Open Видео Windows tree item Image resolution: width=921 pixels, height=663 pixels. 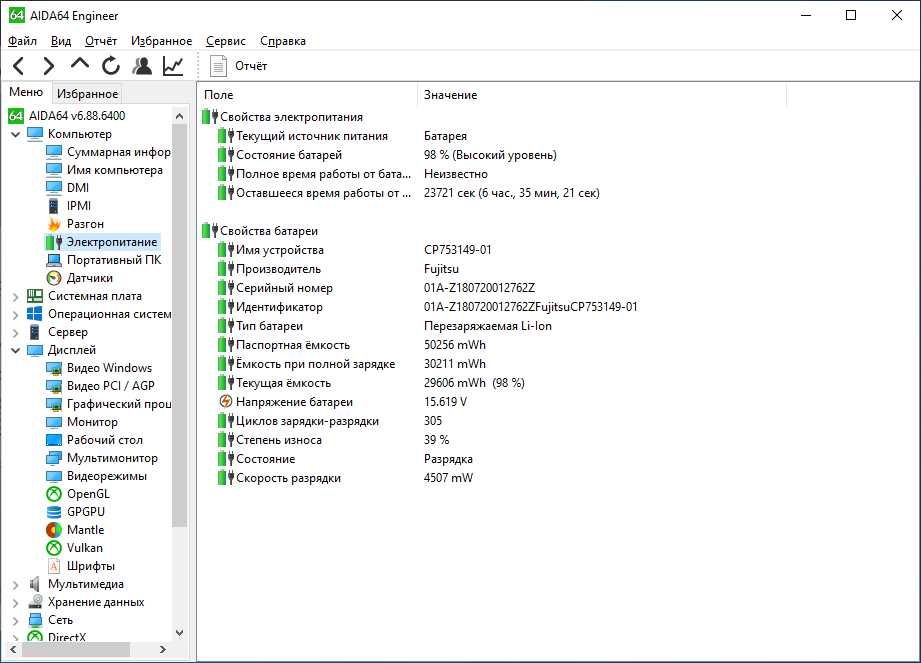pos(99,368)
